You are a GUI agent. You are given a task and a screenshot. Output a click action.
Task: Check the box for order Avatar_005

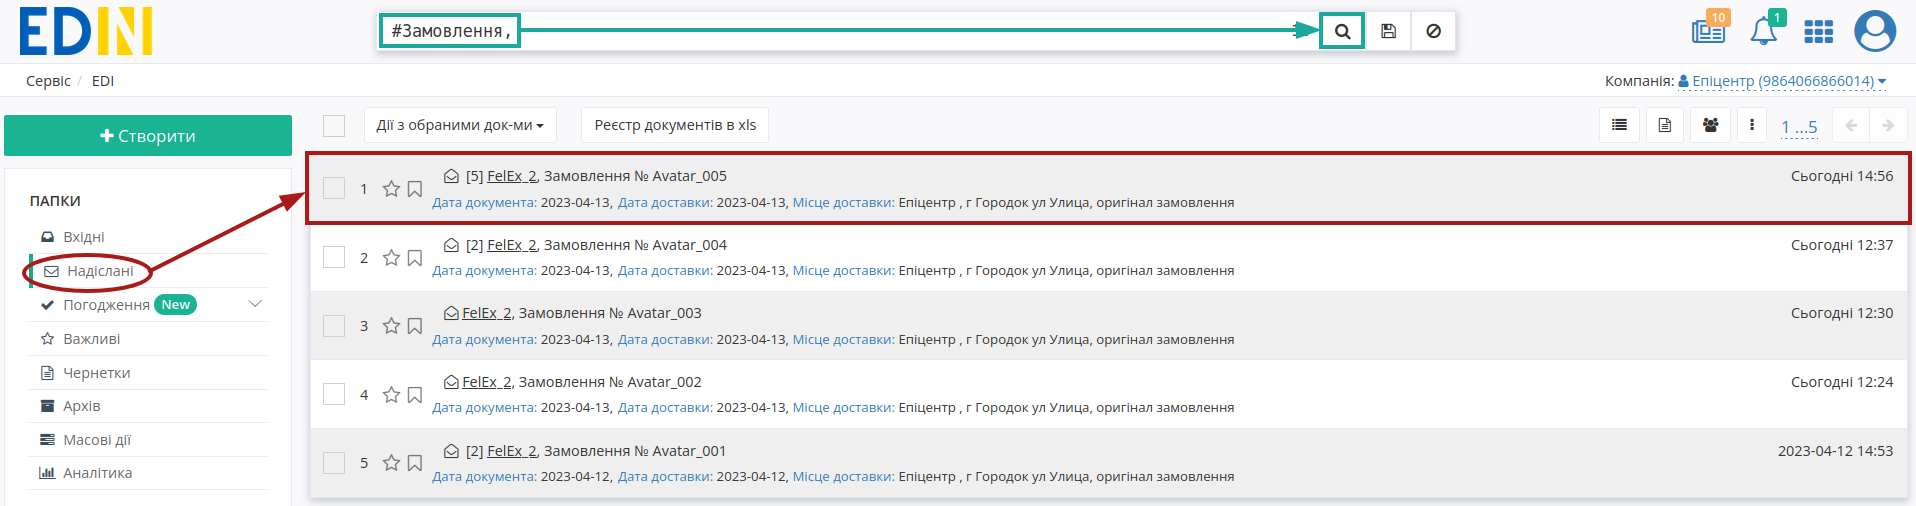pyautogui.click(x=334, y=188)
